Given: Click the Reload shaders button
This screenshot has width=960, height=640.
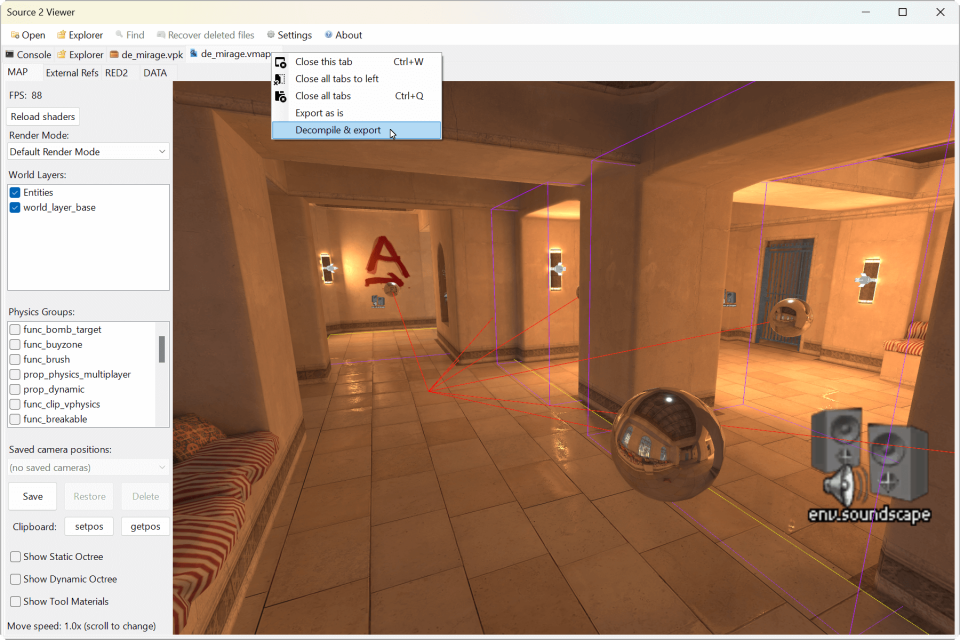Looking at the screenshot, I should (x=42, y=116).
